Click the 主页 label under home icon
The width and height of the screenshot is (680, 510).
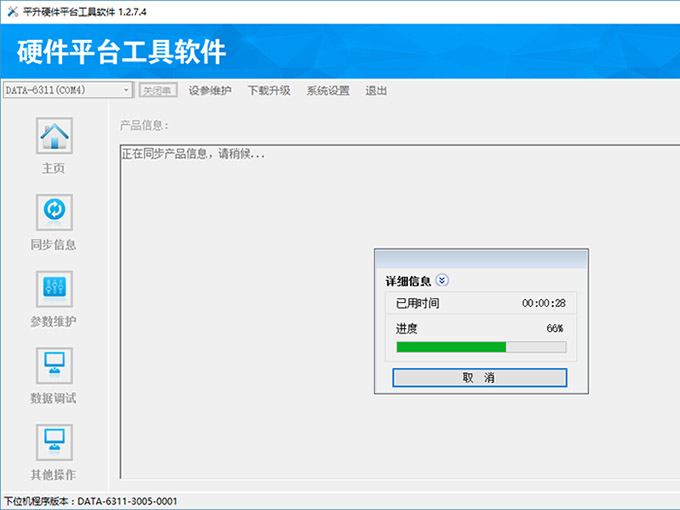[53, 168]
